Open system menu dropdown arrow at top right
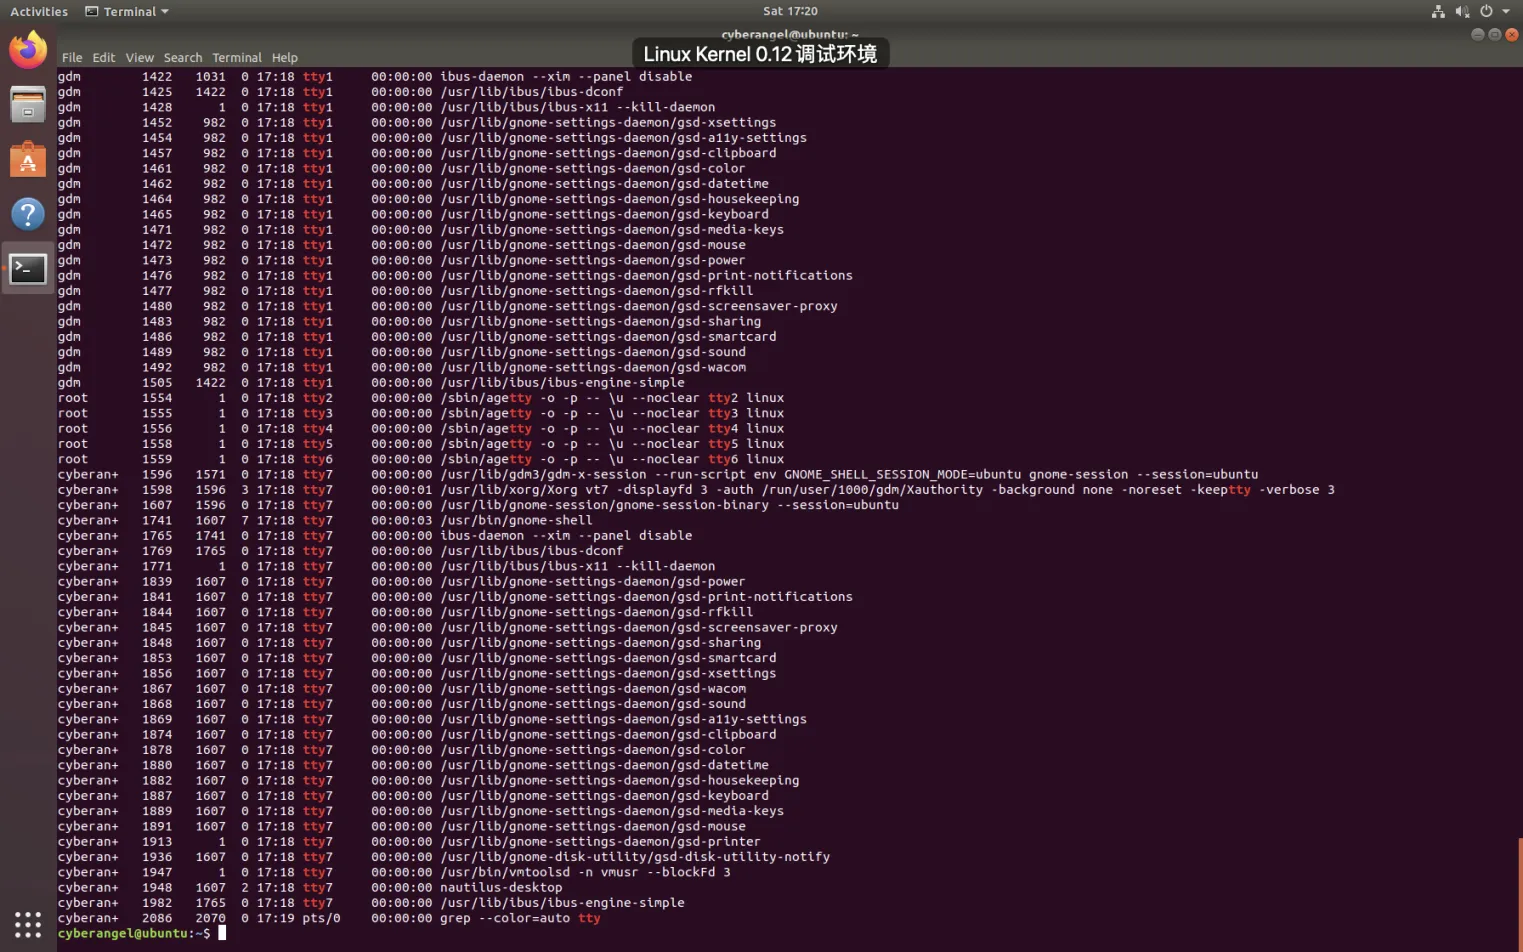Viewport: 1523px width, 952px height. [1506, 11]
